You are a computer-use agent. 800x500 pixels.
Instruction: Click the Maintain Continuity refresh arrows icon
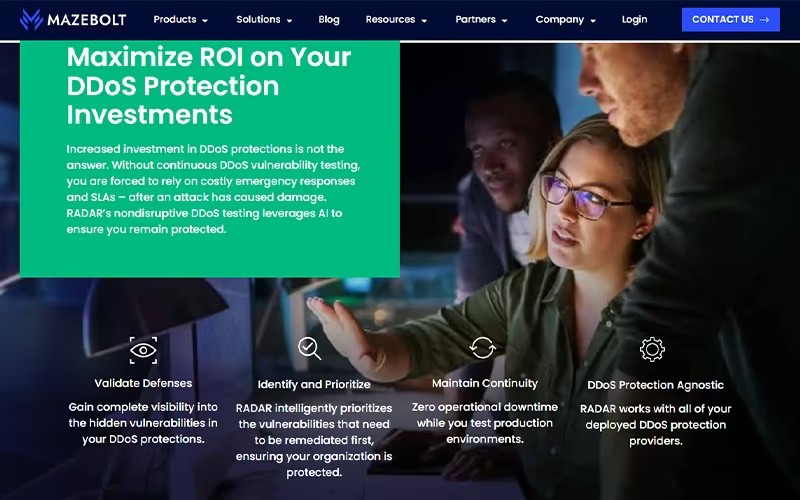[x=483, y=348]
